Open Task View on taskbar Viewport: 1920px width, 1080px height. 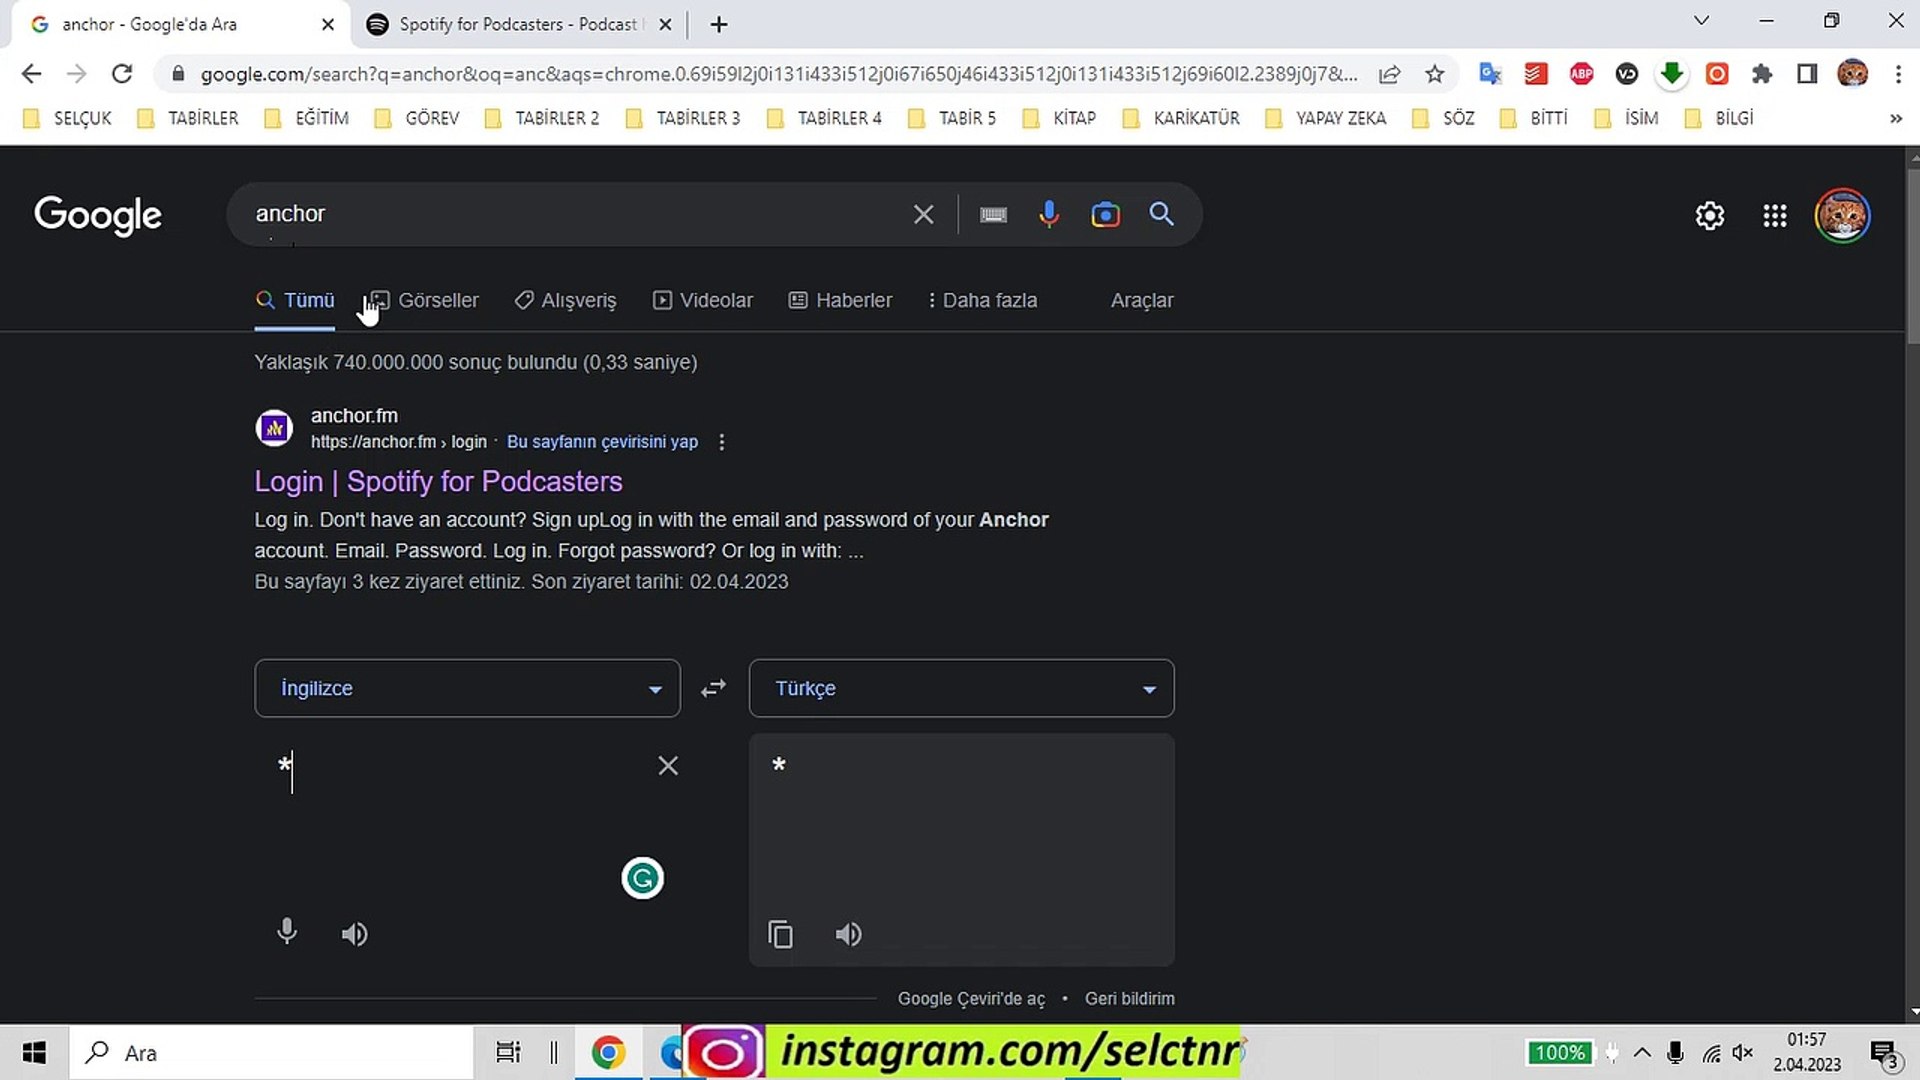point(508,1052)
